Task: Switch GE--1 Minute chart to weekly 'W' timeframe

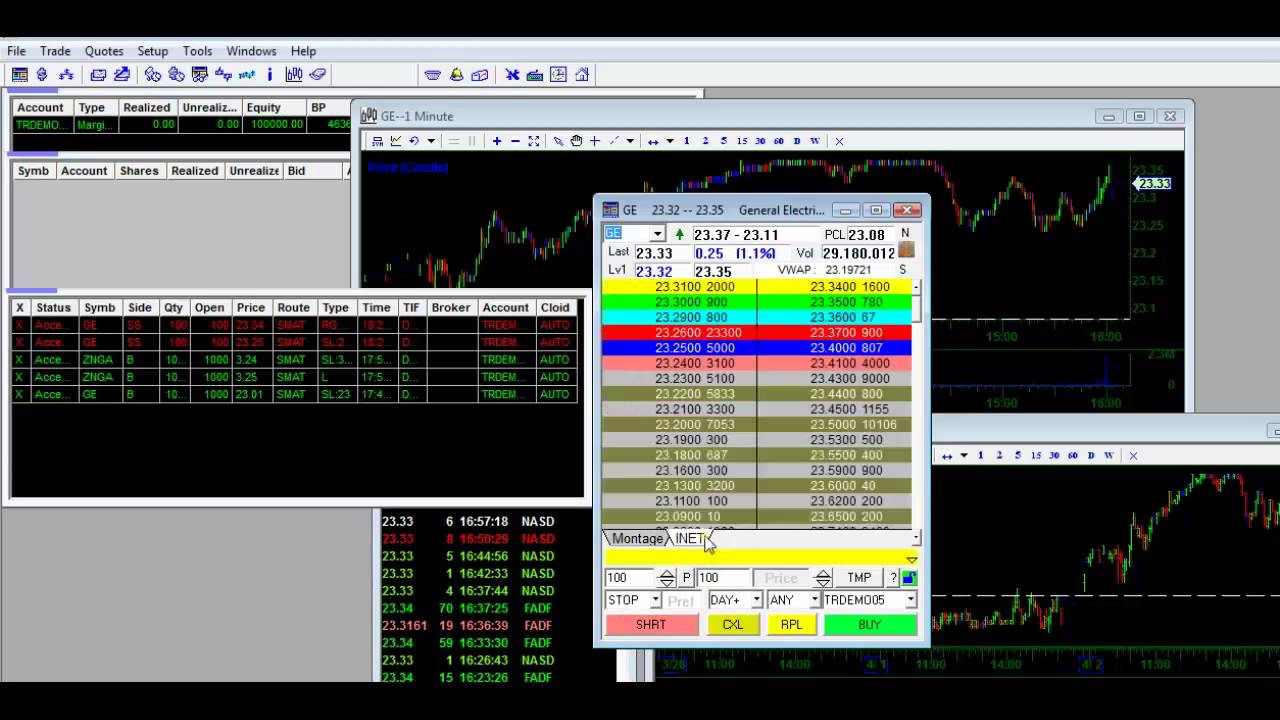Action: coord(815,141)
